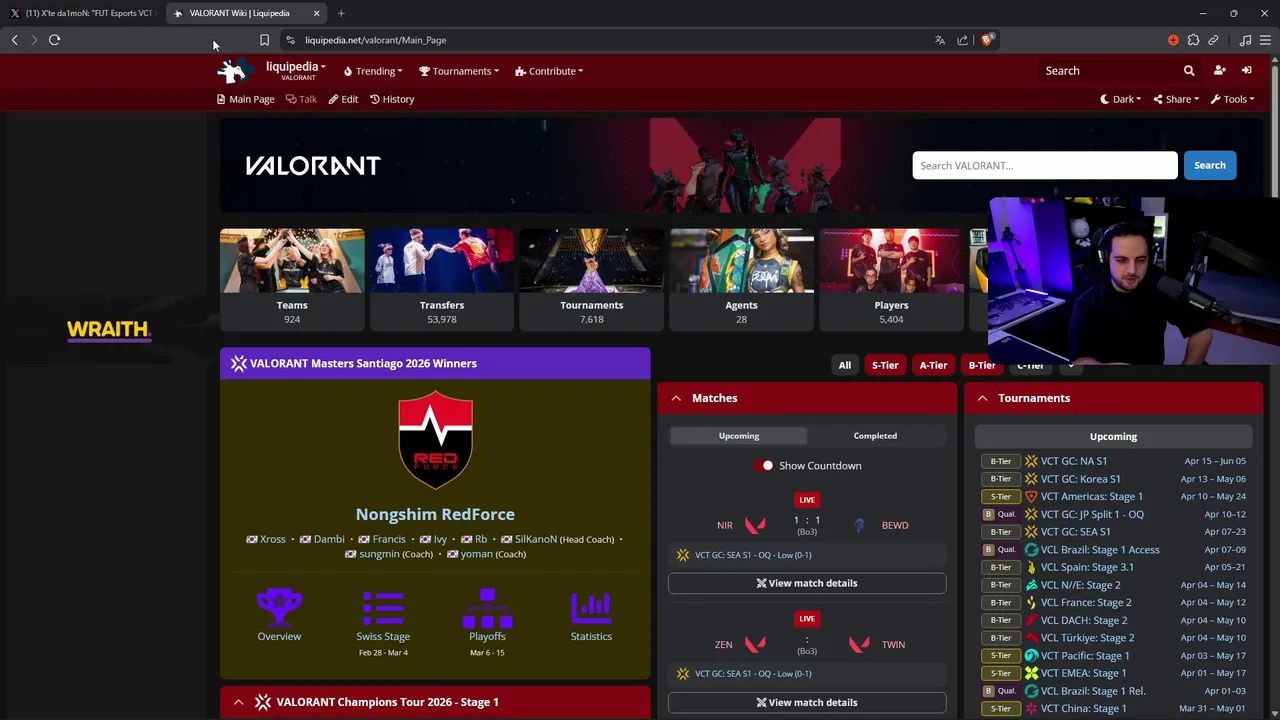This screenshot has height=720, width=1280.
Task: Collapse the Tournaments panel
Action: point(982,398)
